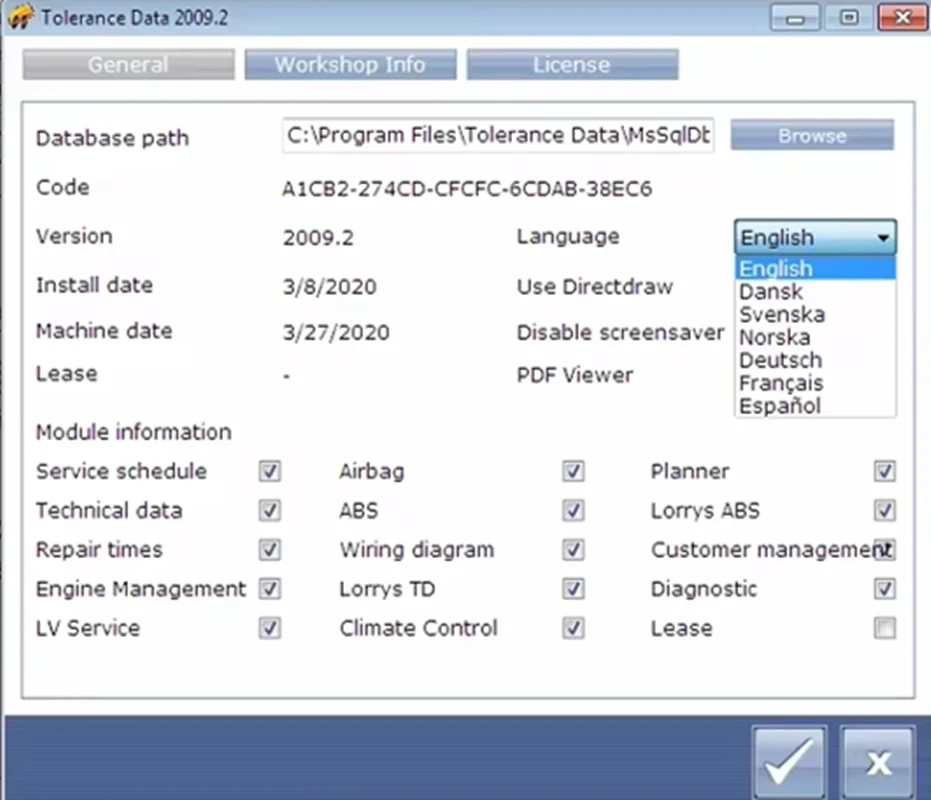931x800 pixels.
Task: Close the Tolerance Data window
Action: coord(903,17)
